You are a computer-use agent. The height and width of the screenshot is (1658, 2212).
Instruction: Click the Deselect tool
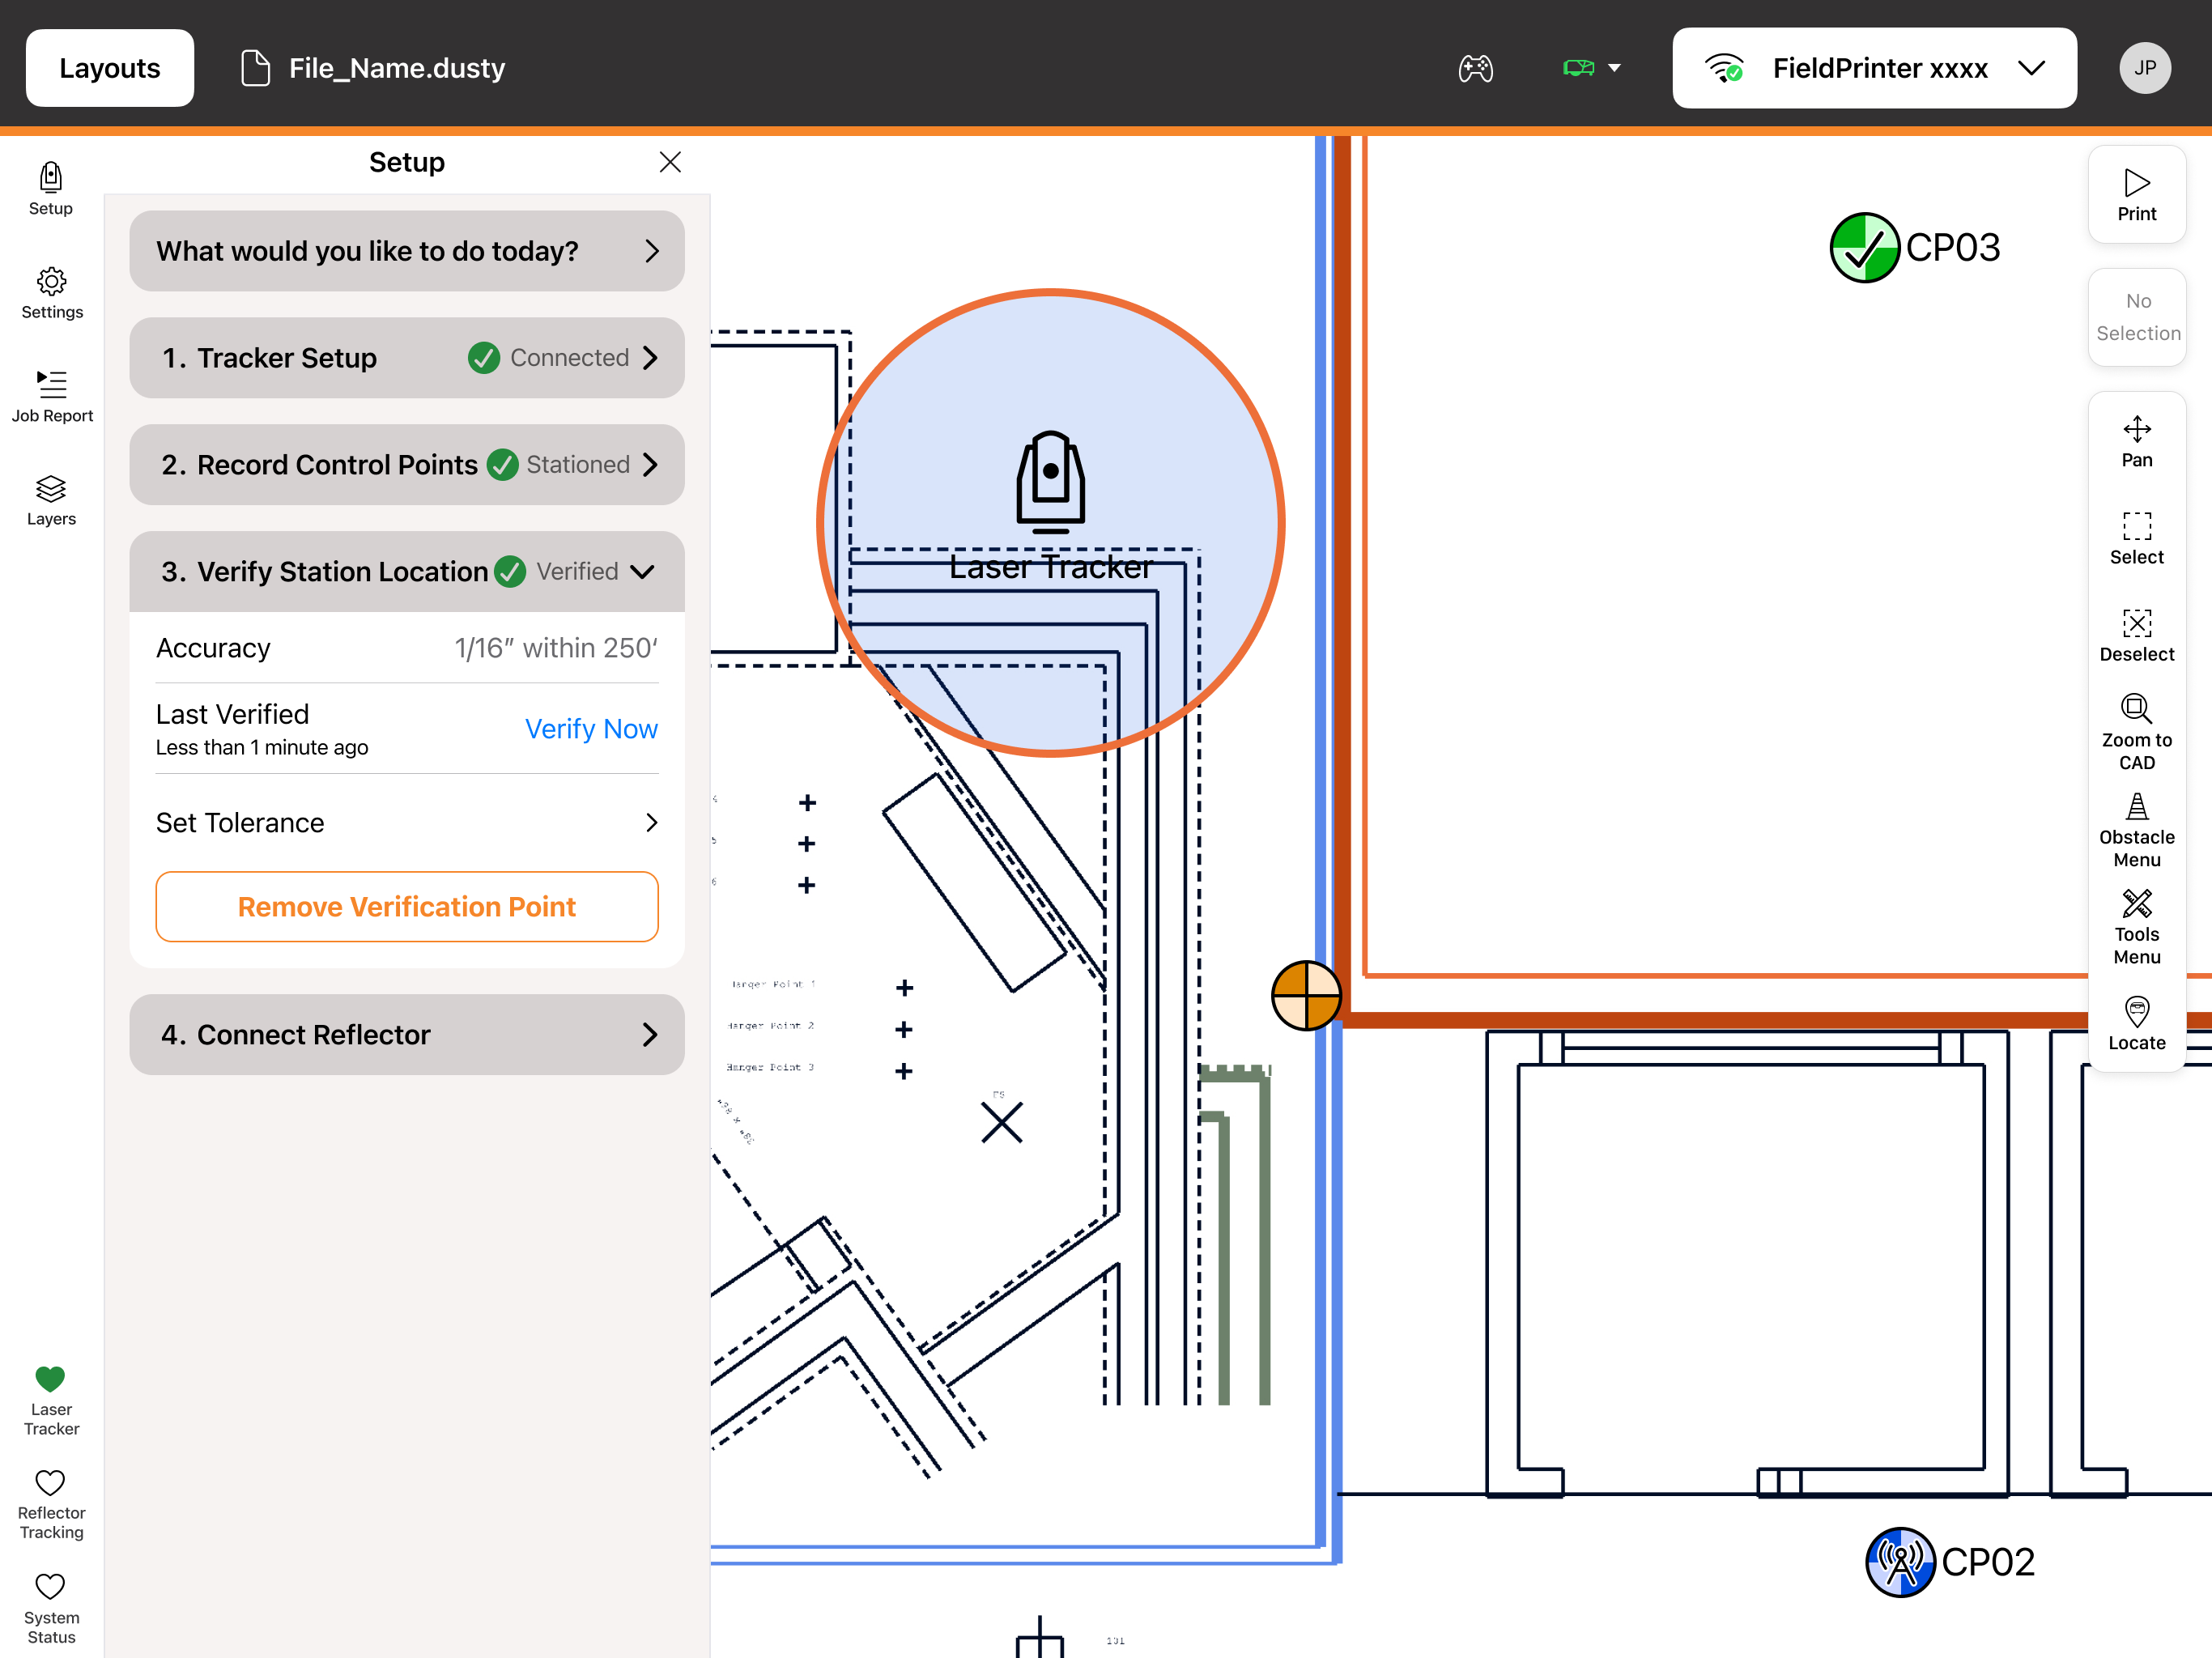click(2136, 636)
